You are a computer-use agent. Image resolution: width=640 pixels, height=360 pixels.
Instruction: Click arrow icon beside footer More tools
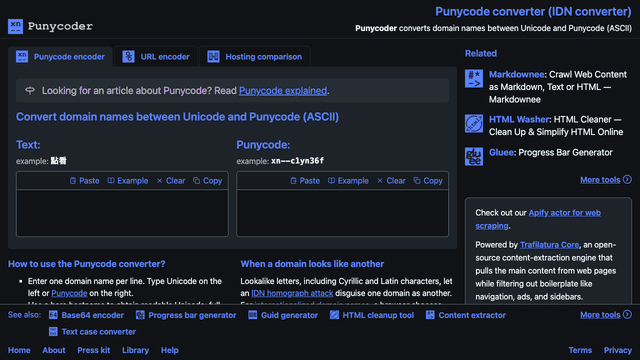pos(628,315)
